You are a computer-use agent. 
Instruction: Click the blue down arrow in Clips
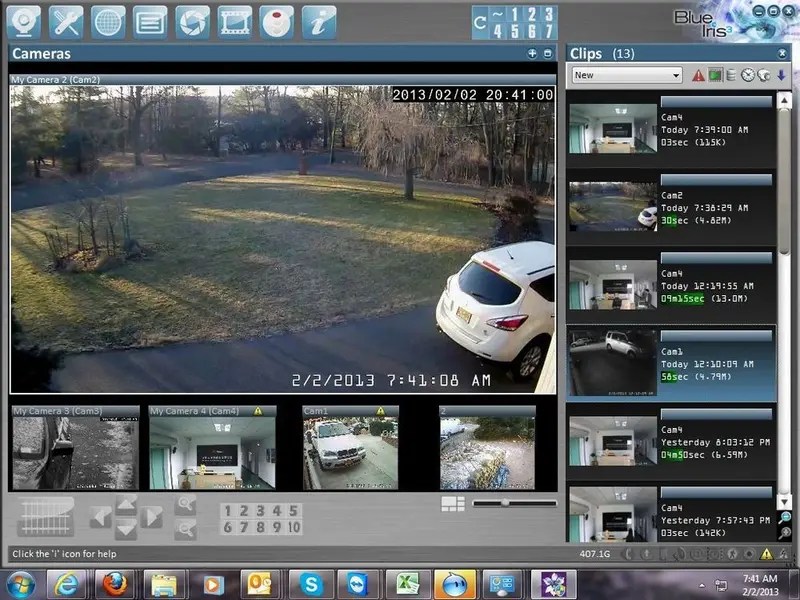tap(781, 76)
